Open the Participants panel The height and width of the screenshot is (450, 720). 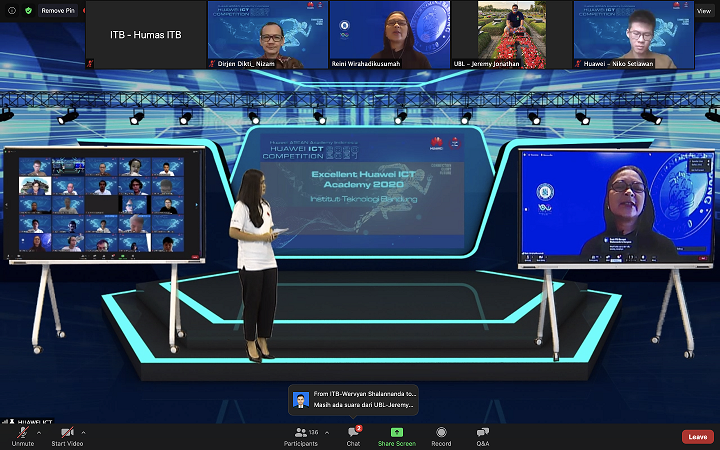(301, 436)
